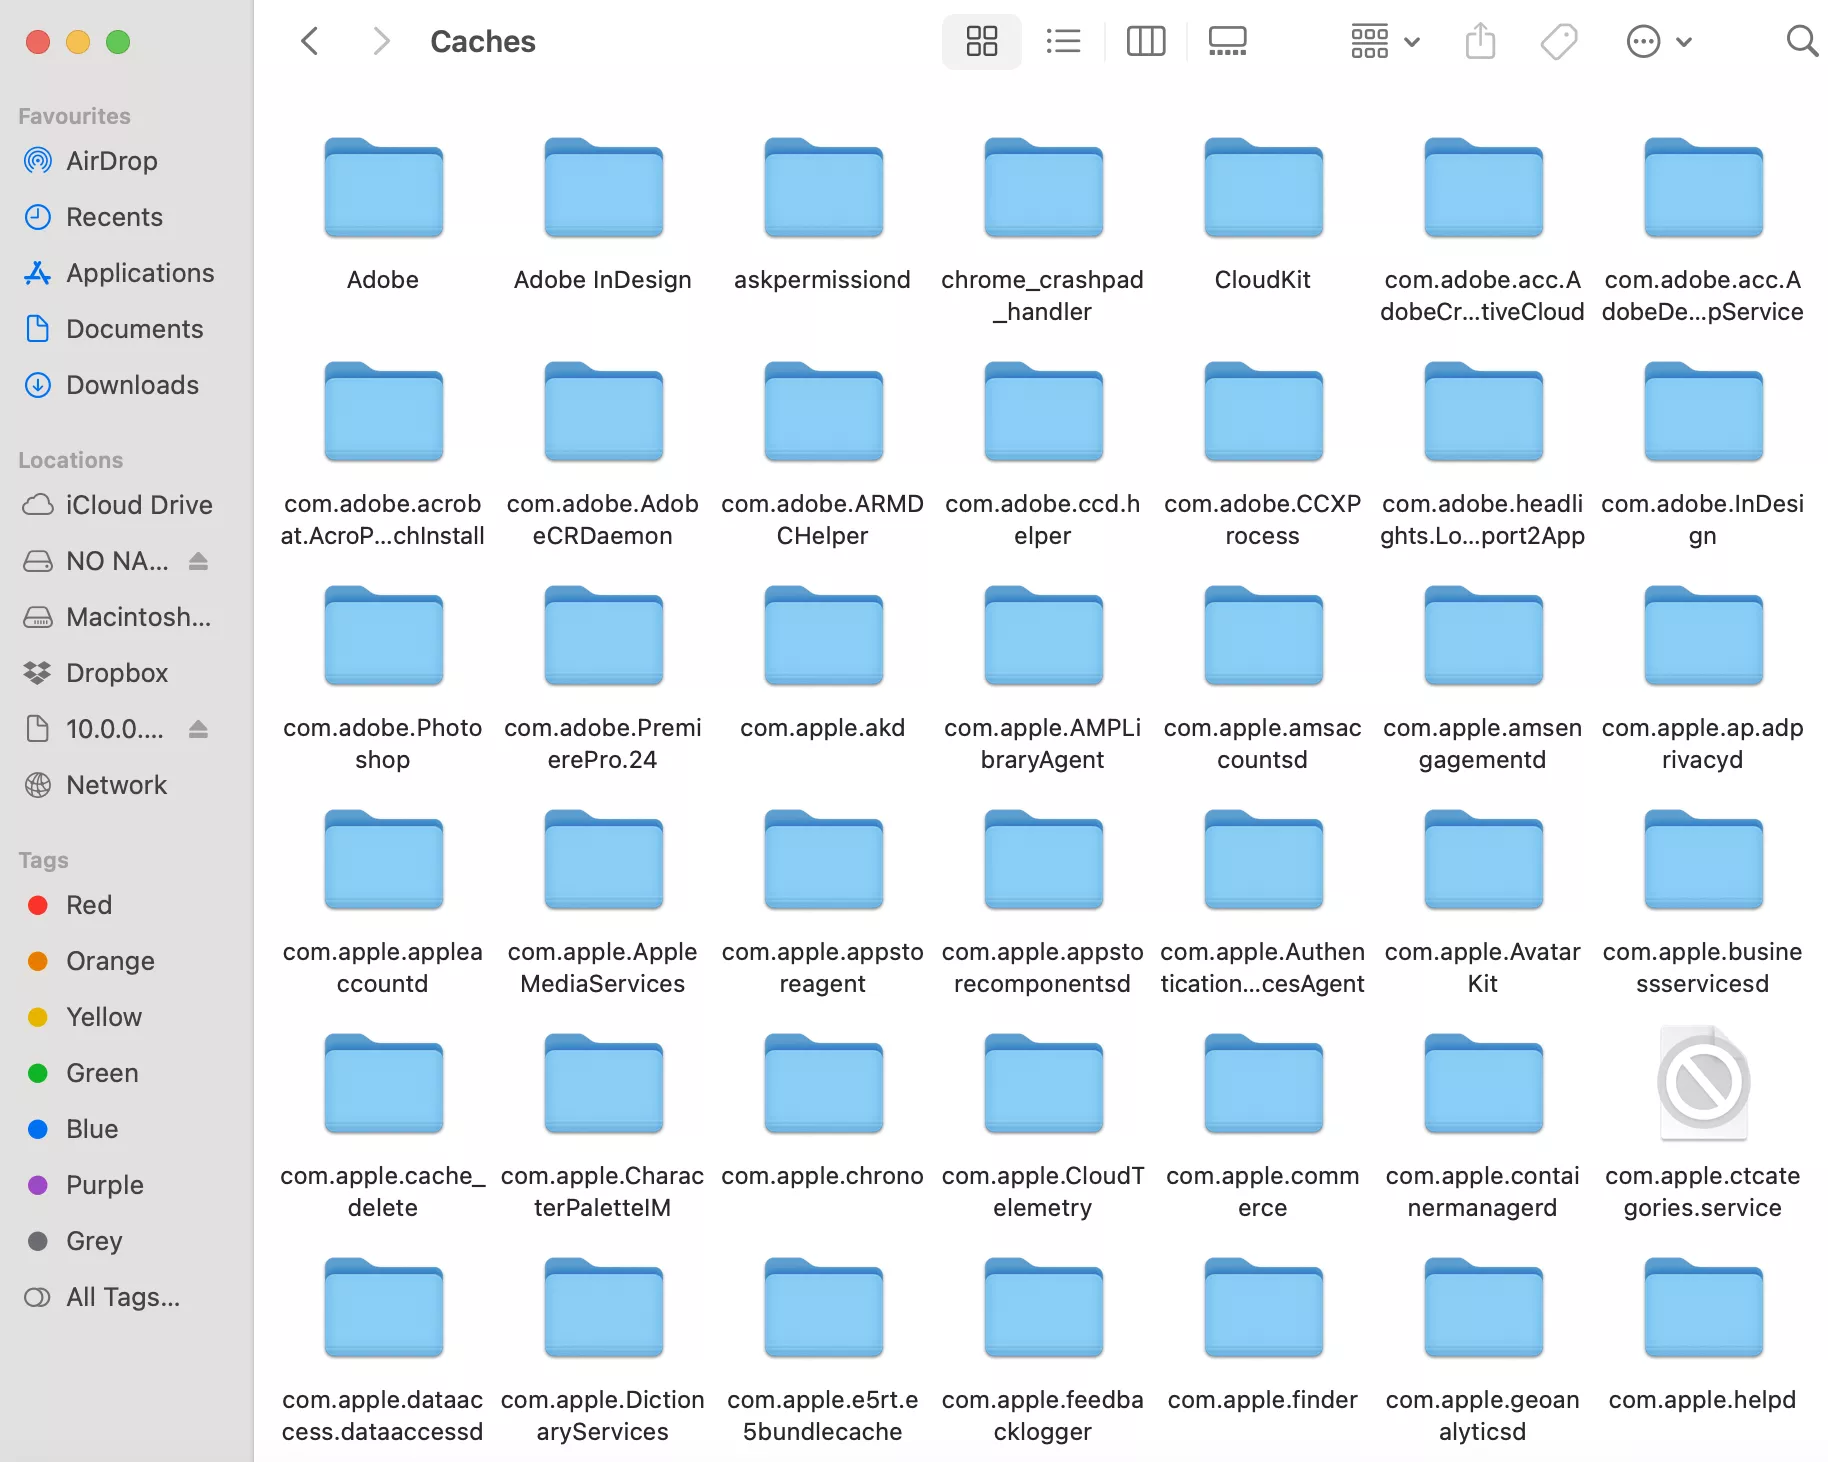Select the Adobe InDesign folder

[603, 188]
